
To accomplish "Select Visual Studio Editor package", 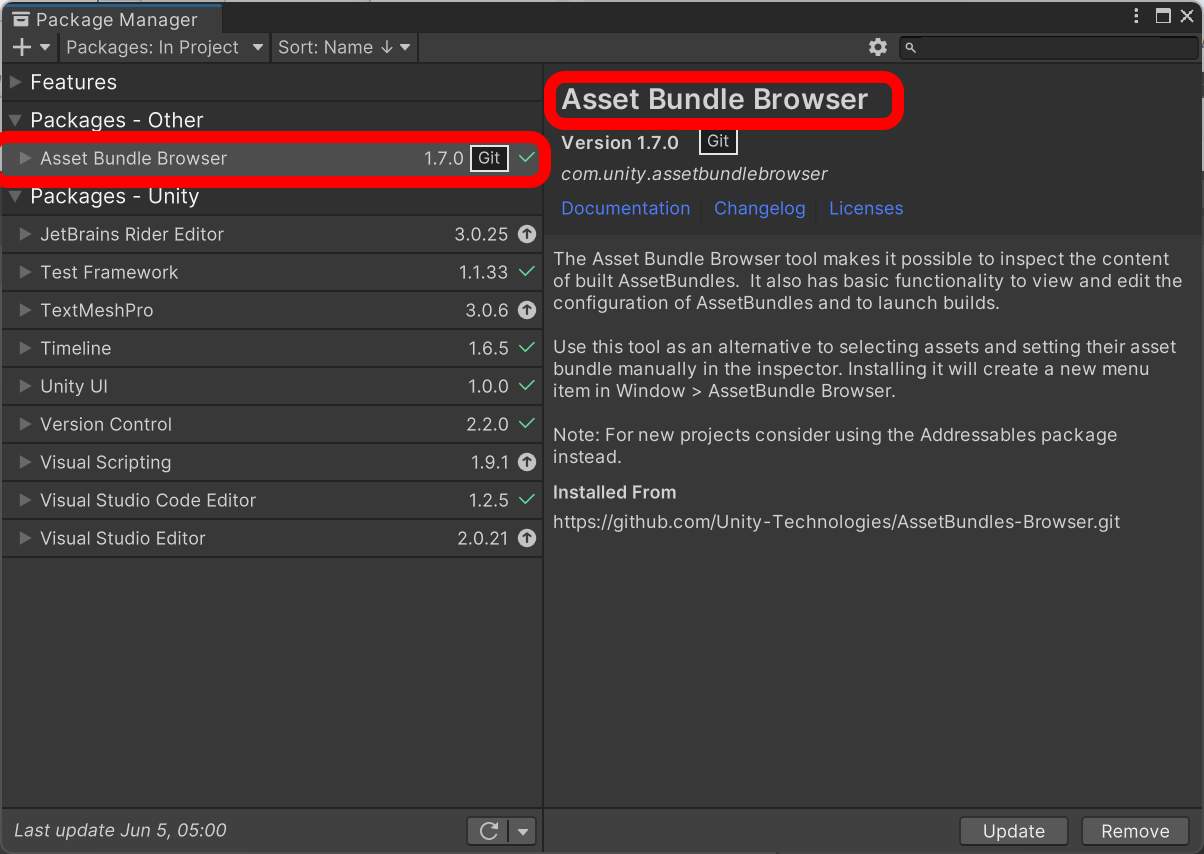I will click(272, 538).
